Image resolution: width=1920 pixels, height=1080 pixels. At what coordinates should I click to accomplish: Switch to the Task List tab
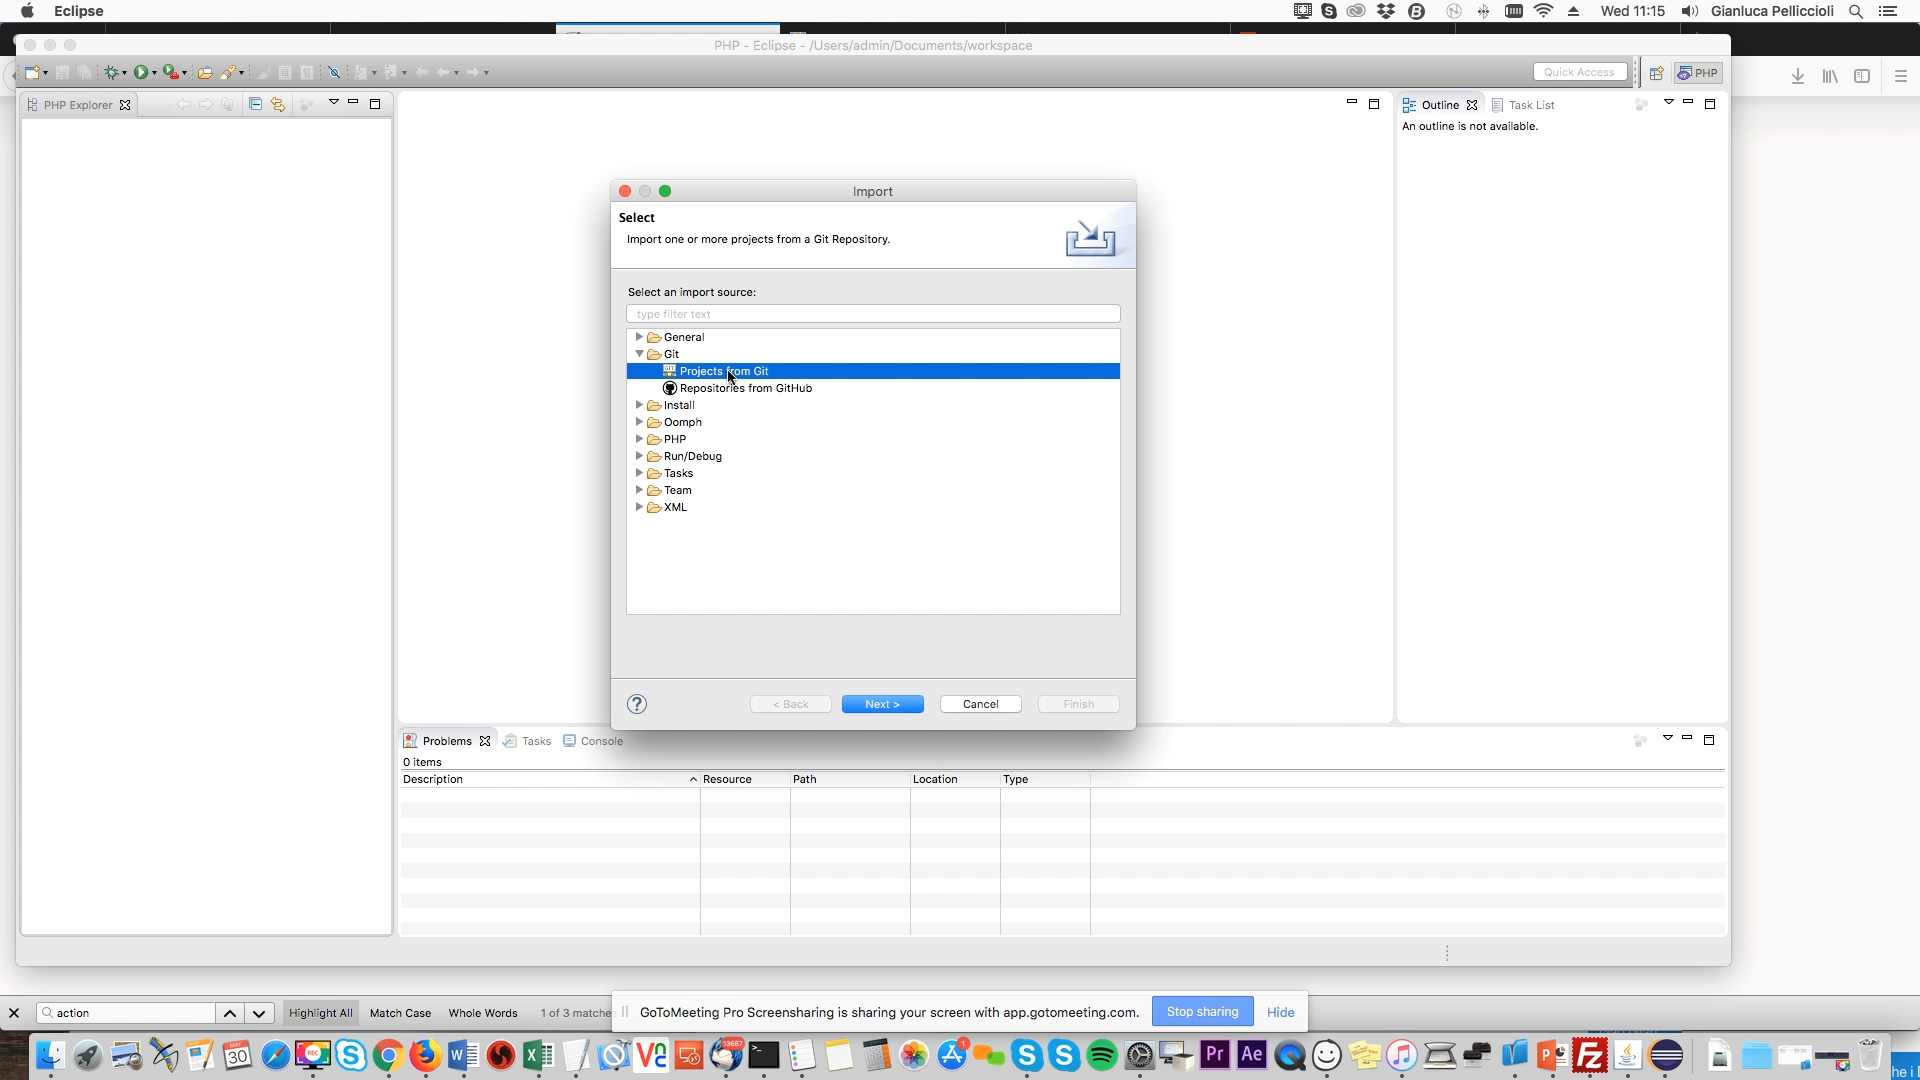[1530, 105]
